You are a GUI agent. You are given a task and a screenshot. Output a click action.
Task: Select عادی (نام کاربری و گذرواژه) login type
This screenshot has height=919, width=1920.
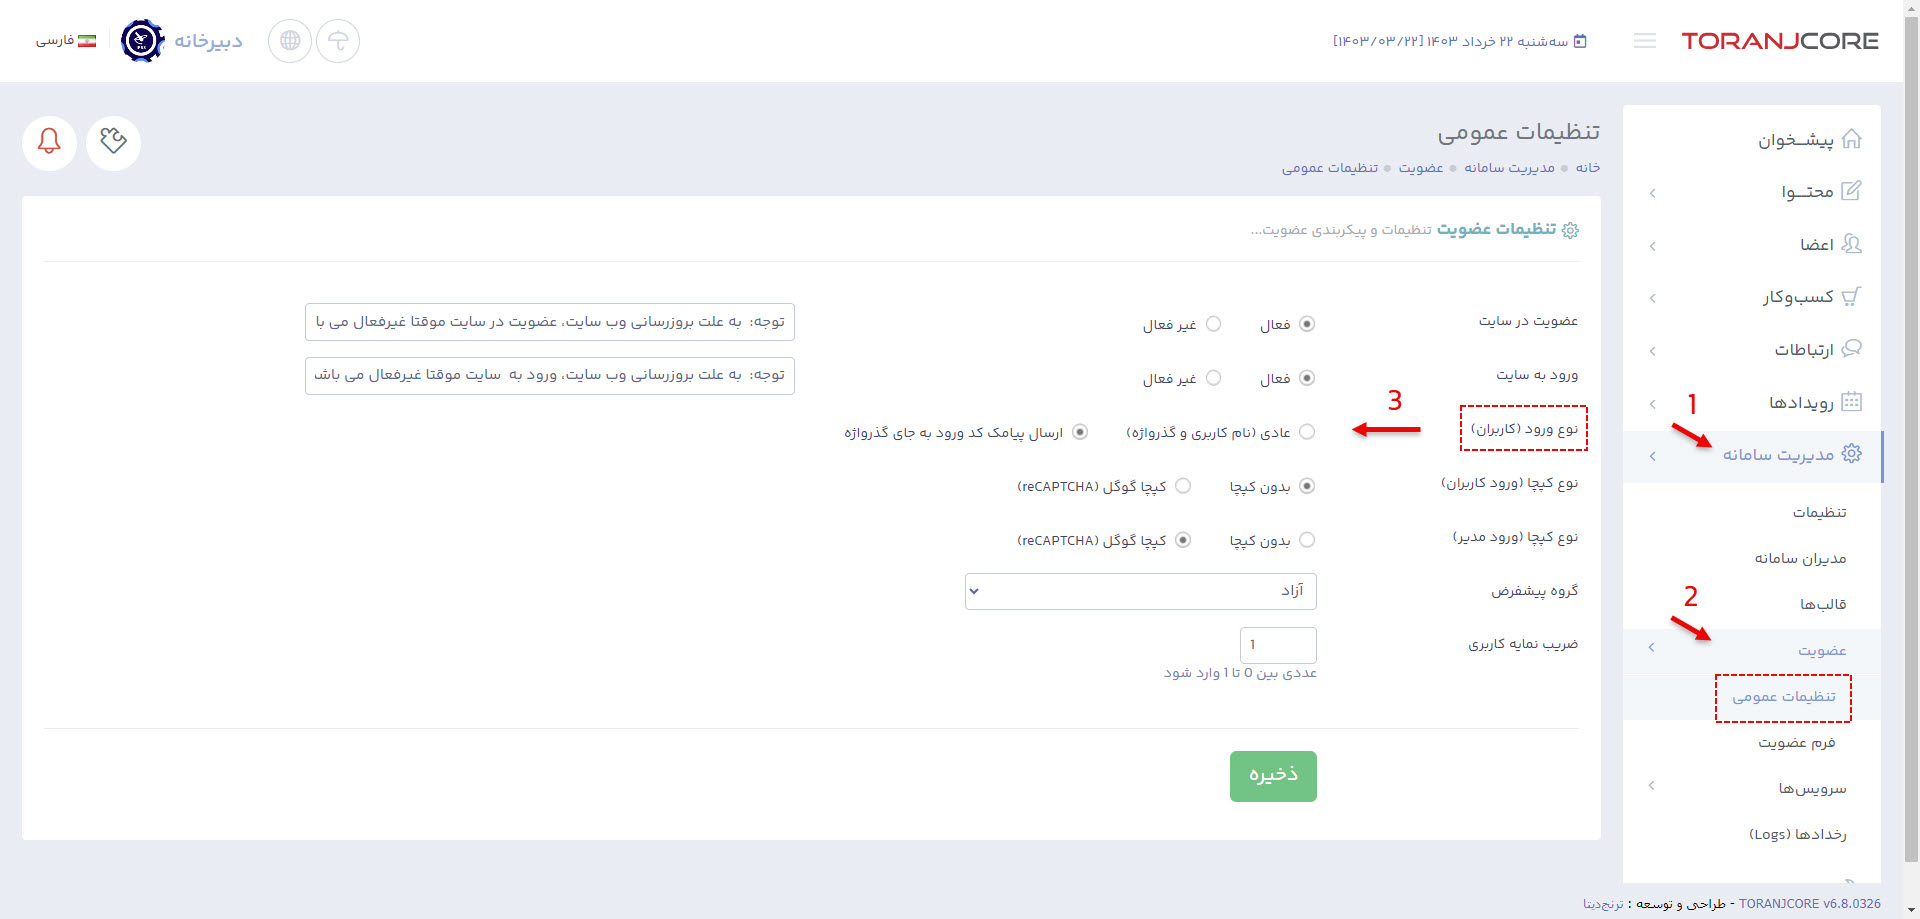click(1307, 432)
